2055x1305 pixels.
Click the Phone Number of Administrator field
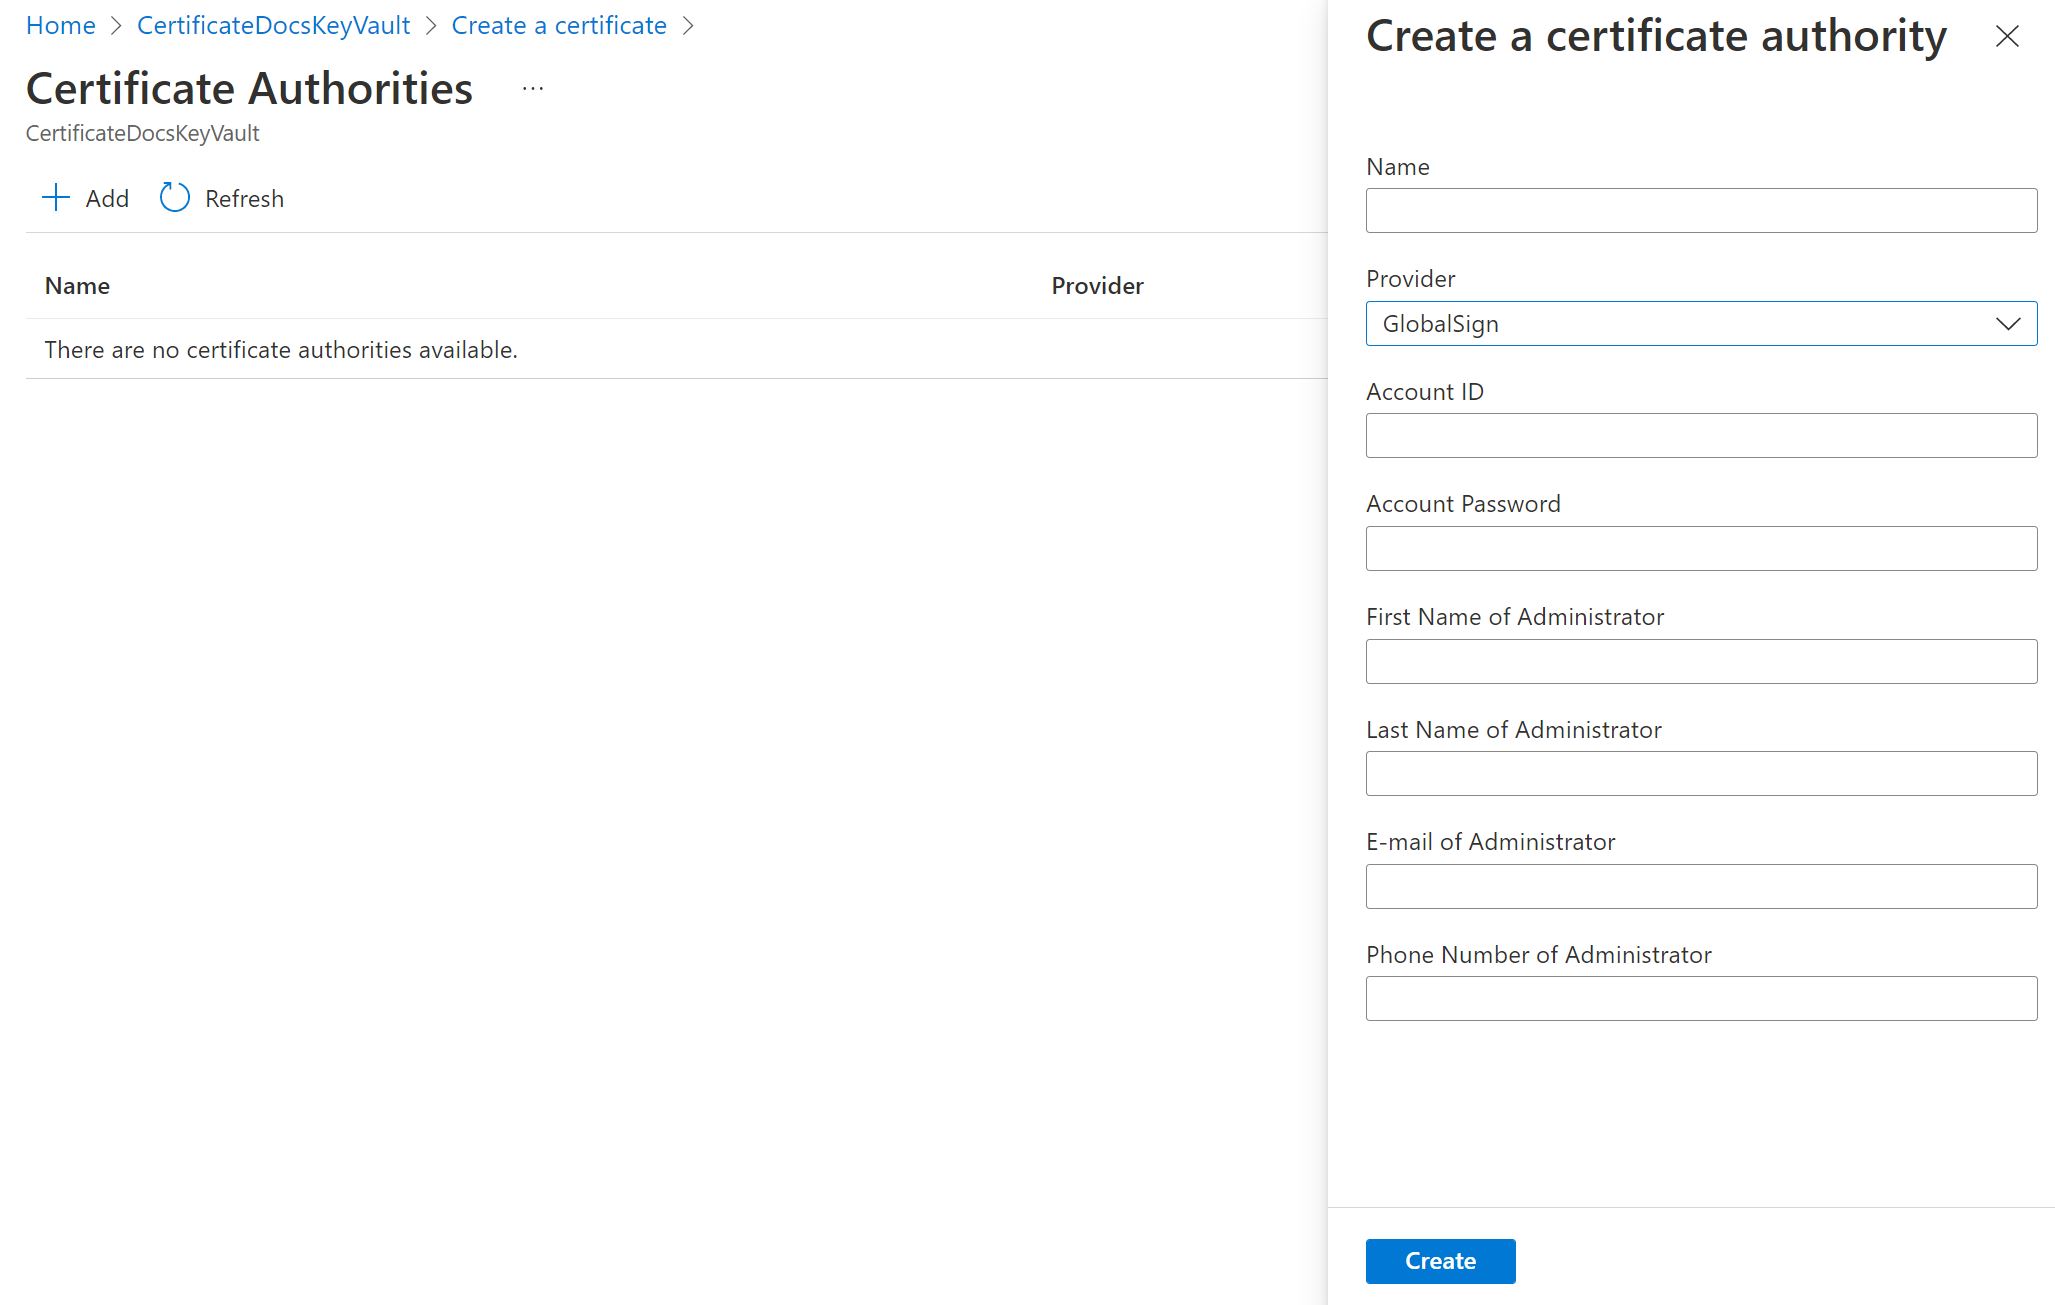pyautogui.click(x=1702, y=998)
